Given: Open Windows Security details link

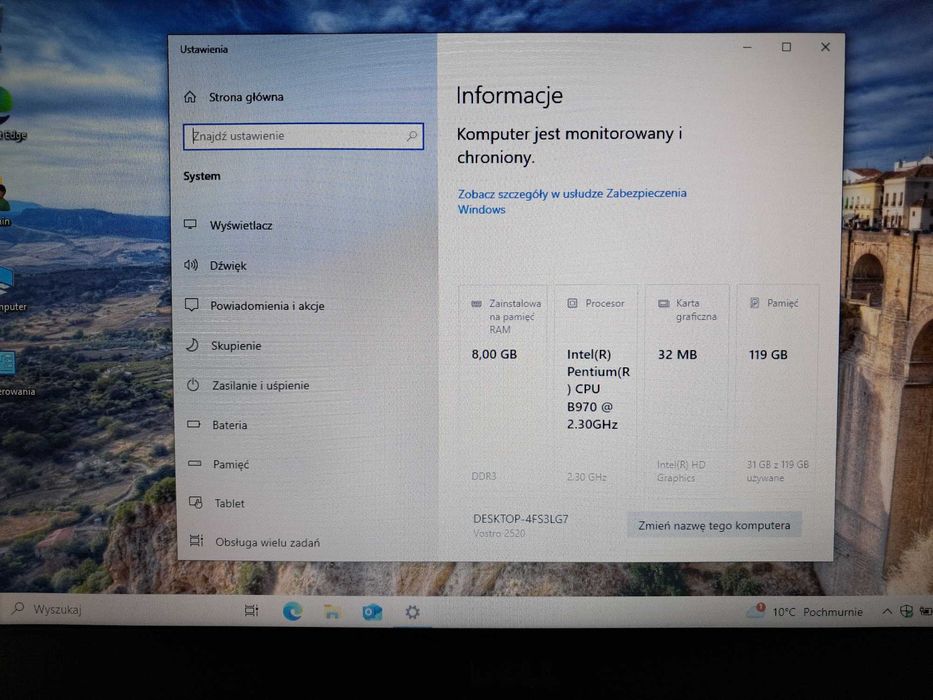Looking at the screenshot, I should tap(572, 201).
